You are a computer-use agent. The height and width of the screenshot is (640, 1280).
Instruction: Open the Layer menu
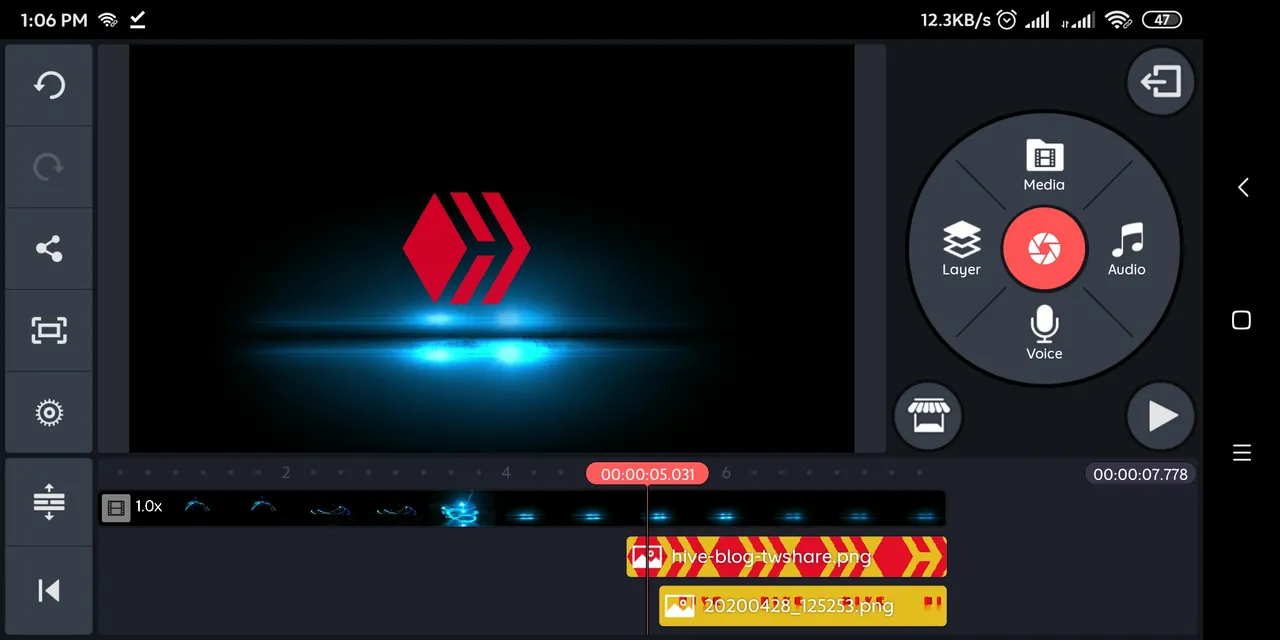(x=961, y=249)
